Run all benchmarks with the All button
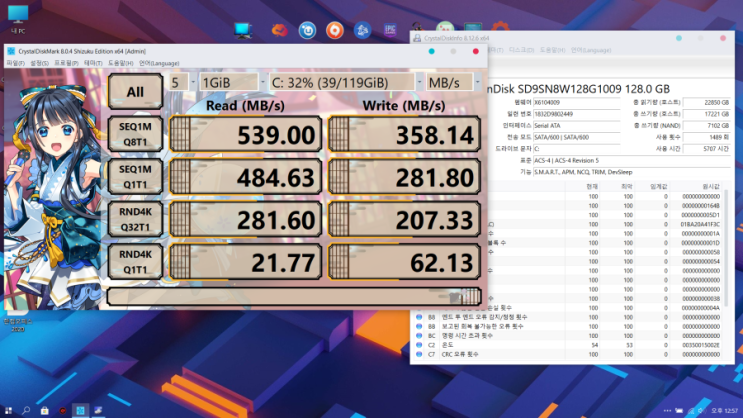 (x=135, y=91)
